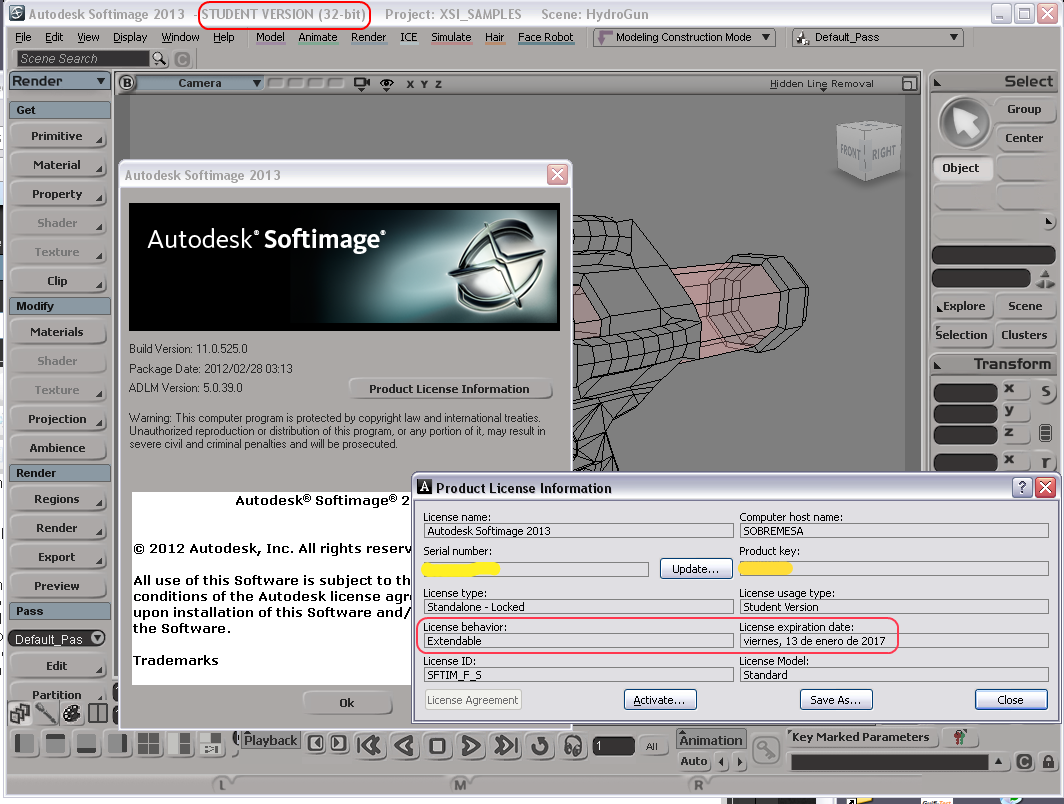Click Close in license dialog
The width and height of the screenshot is (1064, 804).
(1011, 700)
